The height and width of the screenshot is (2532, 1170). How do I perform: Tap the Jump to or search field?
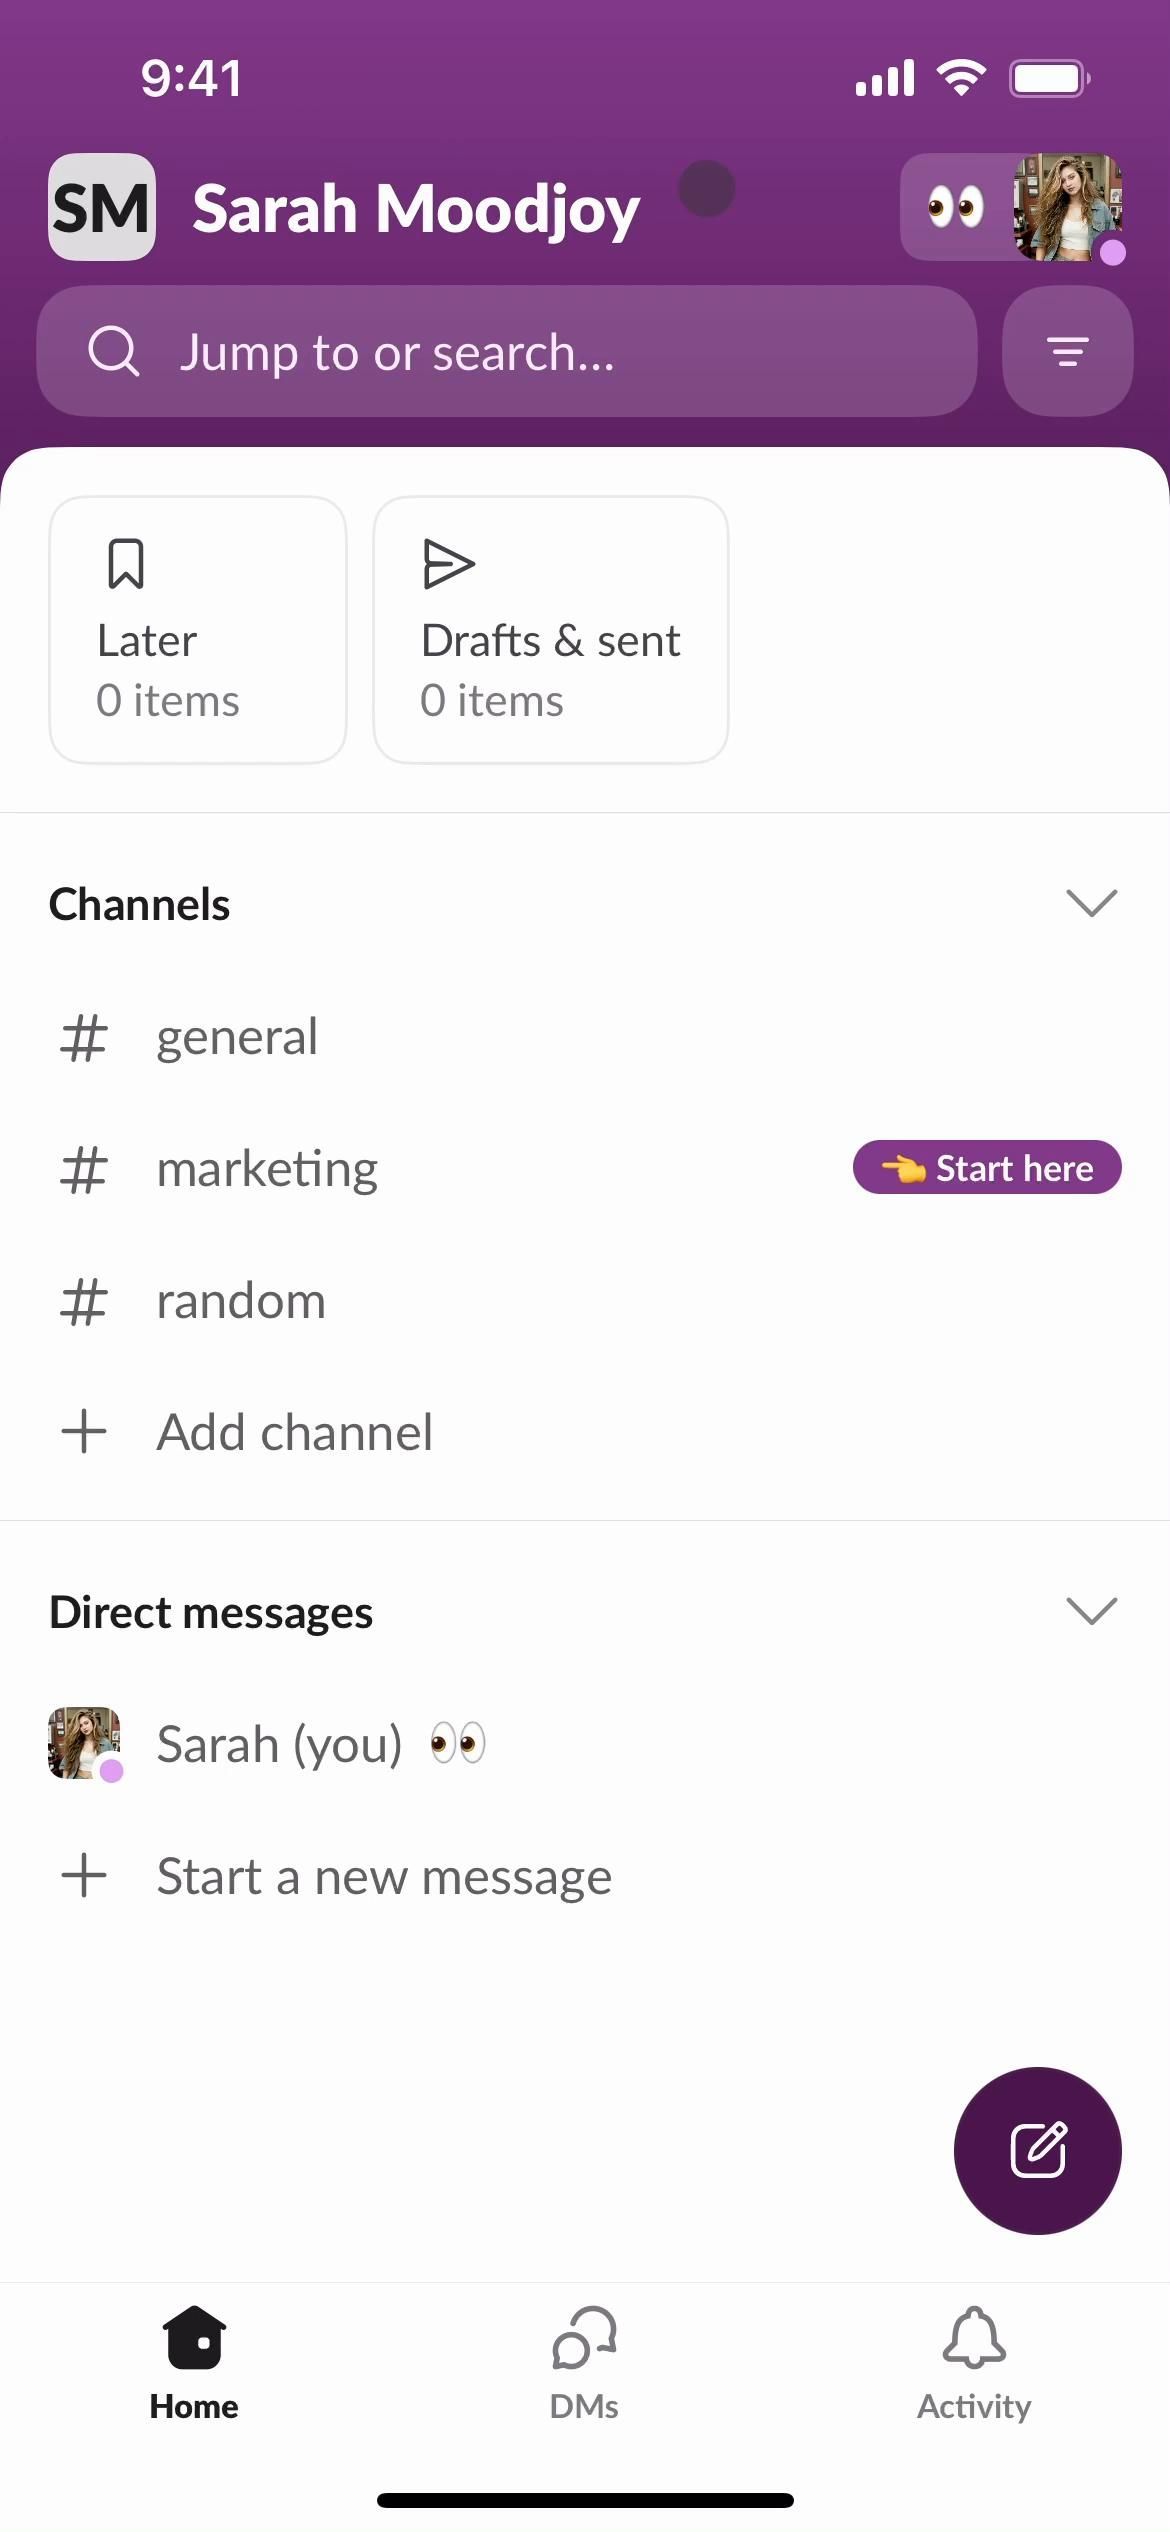click(x=506, y=351)
